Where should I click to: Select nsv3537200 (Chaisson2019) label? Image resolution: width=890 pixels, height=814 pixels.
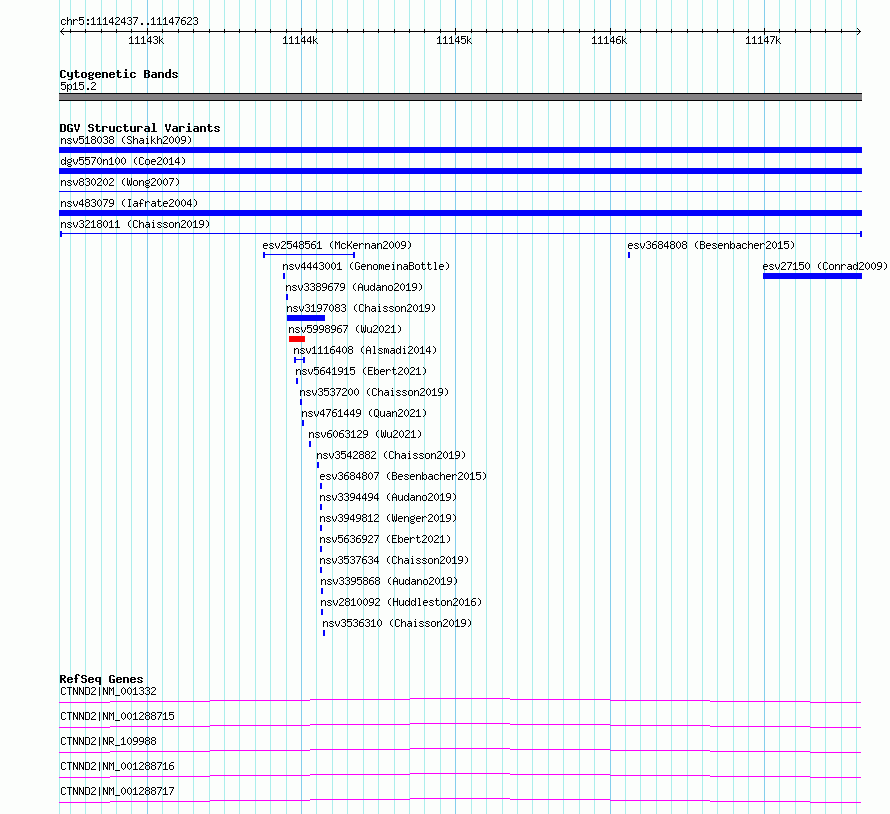pos(374,392)
